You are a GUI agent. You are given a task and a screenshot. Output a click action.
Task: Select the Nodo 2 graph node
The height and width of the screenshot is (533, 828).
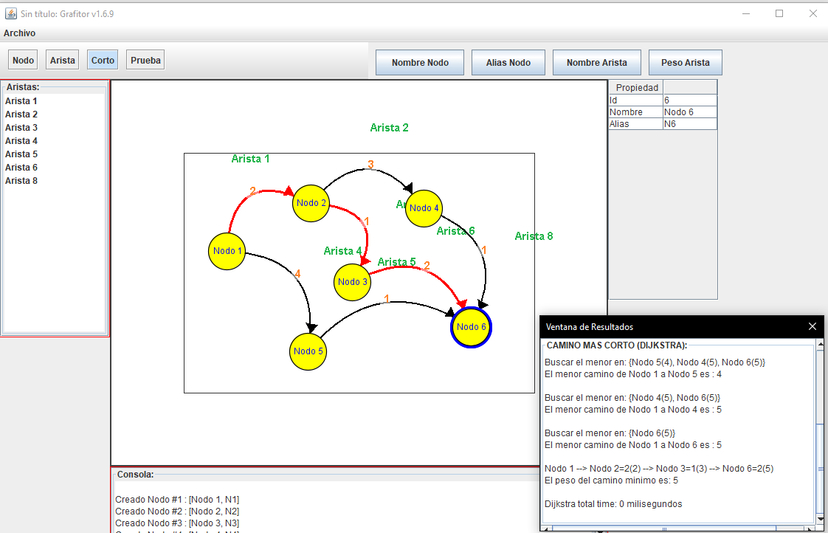[311, 203]
